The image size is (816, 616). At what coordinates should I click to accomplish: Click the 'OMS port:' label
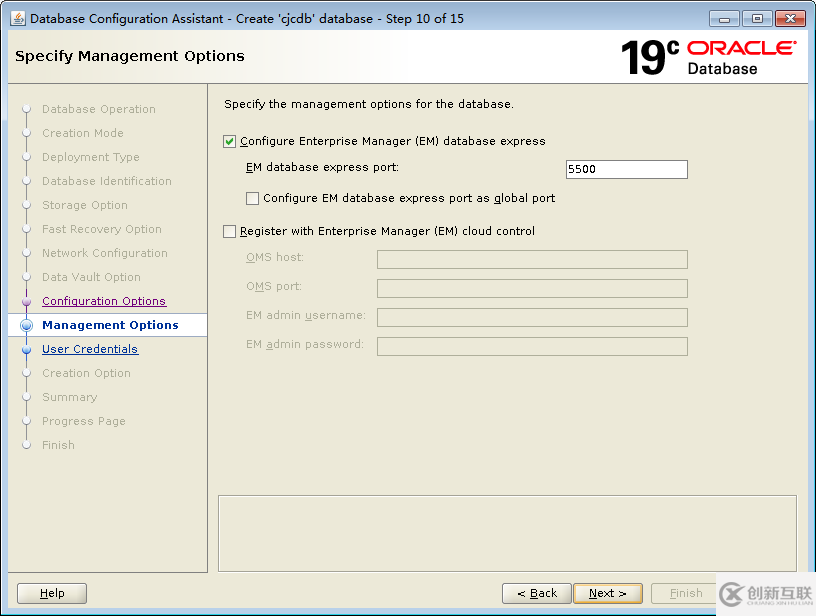[274, 287]
